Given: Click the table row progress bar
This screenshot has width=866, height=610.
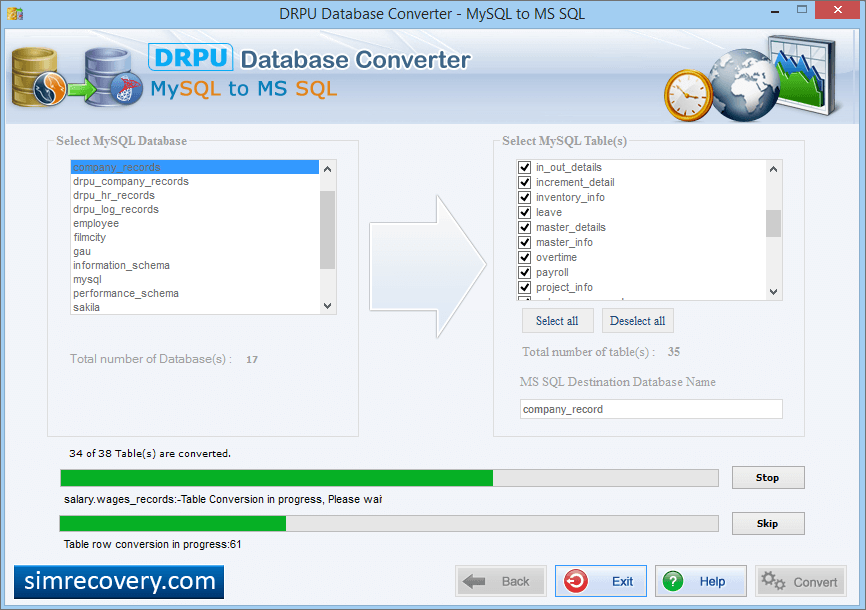Looking at the screenshot, I should (389, 523).
